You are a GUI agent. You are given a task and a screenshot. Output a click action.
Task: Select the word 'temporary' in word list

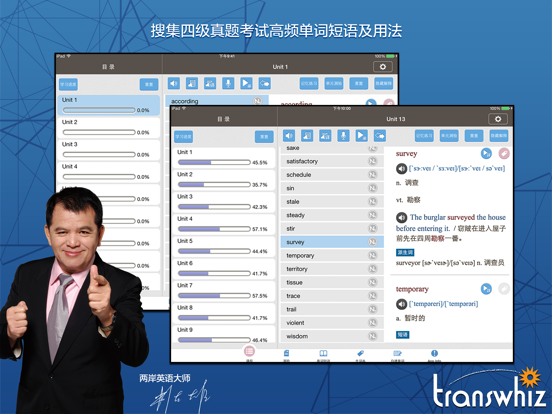(332, 256)
